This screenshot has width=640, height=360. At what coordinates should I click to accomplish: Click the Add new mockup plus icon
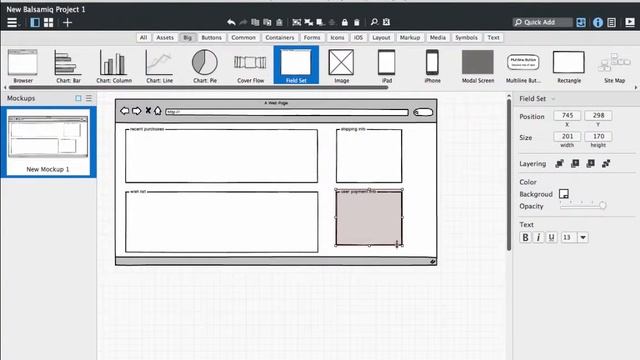67,22
